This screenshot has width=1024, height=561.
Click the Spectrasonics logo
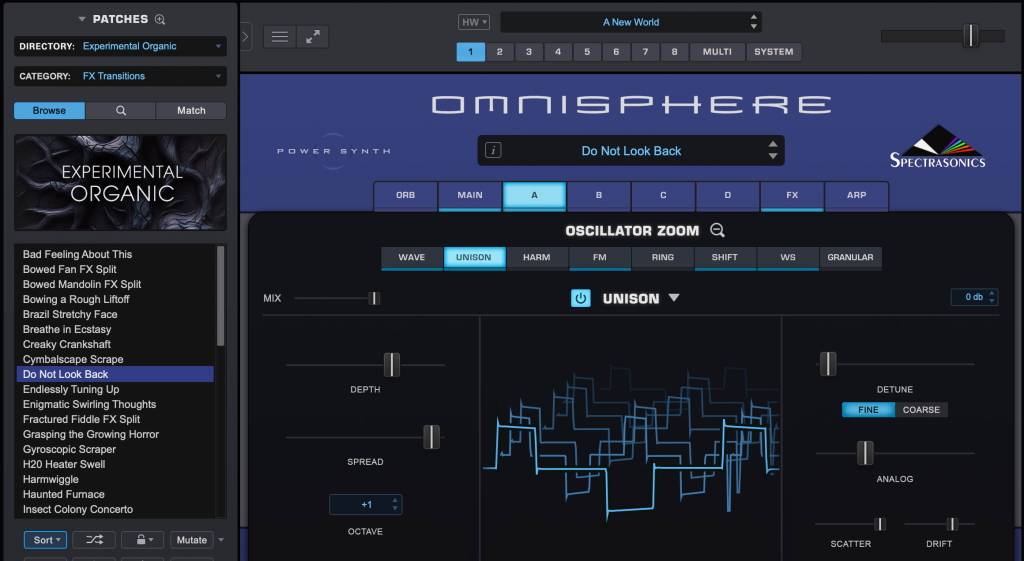click(938, 147)
